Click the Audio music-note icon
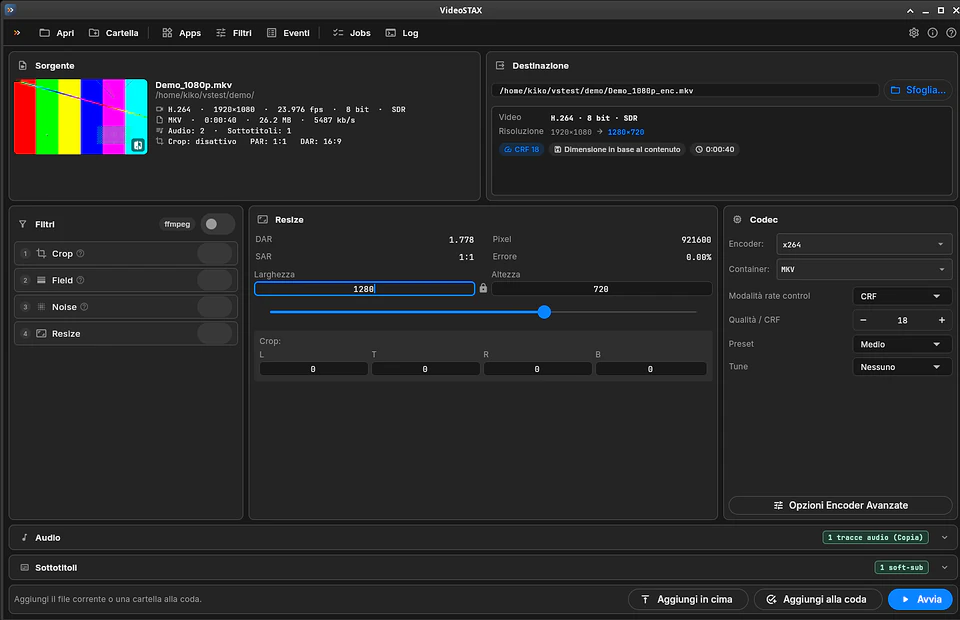 pos(24,537)
